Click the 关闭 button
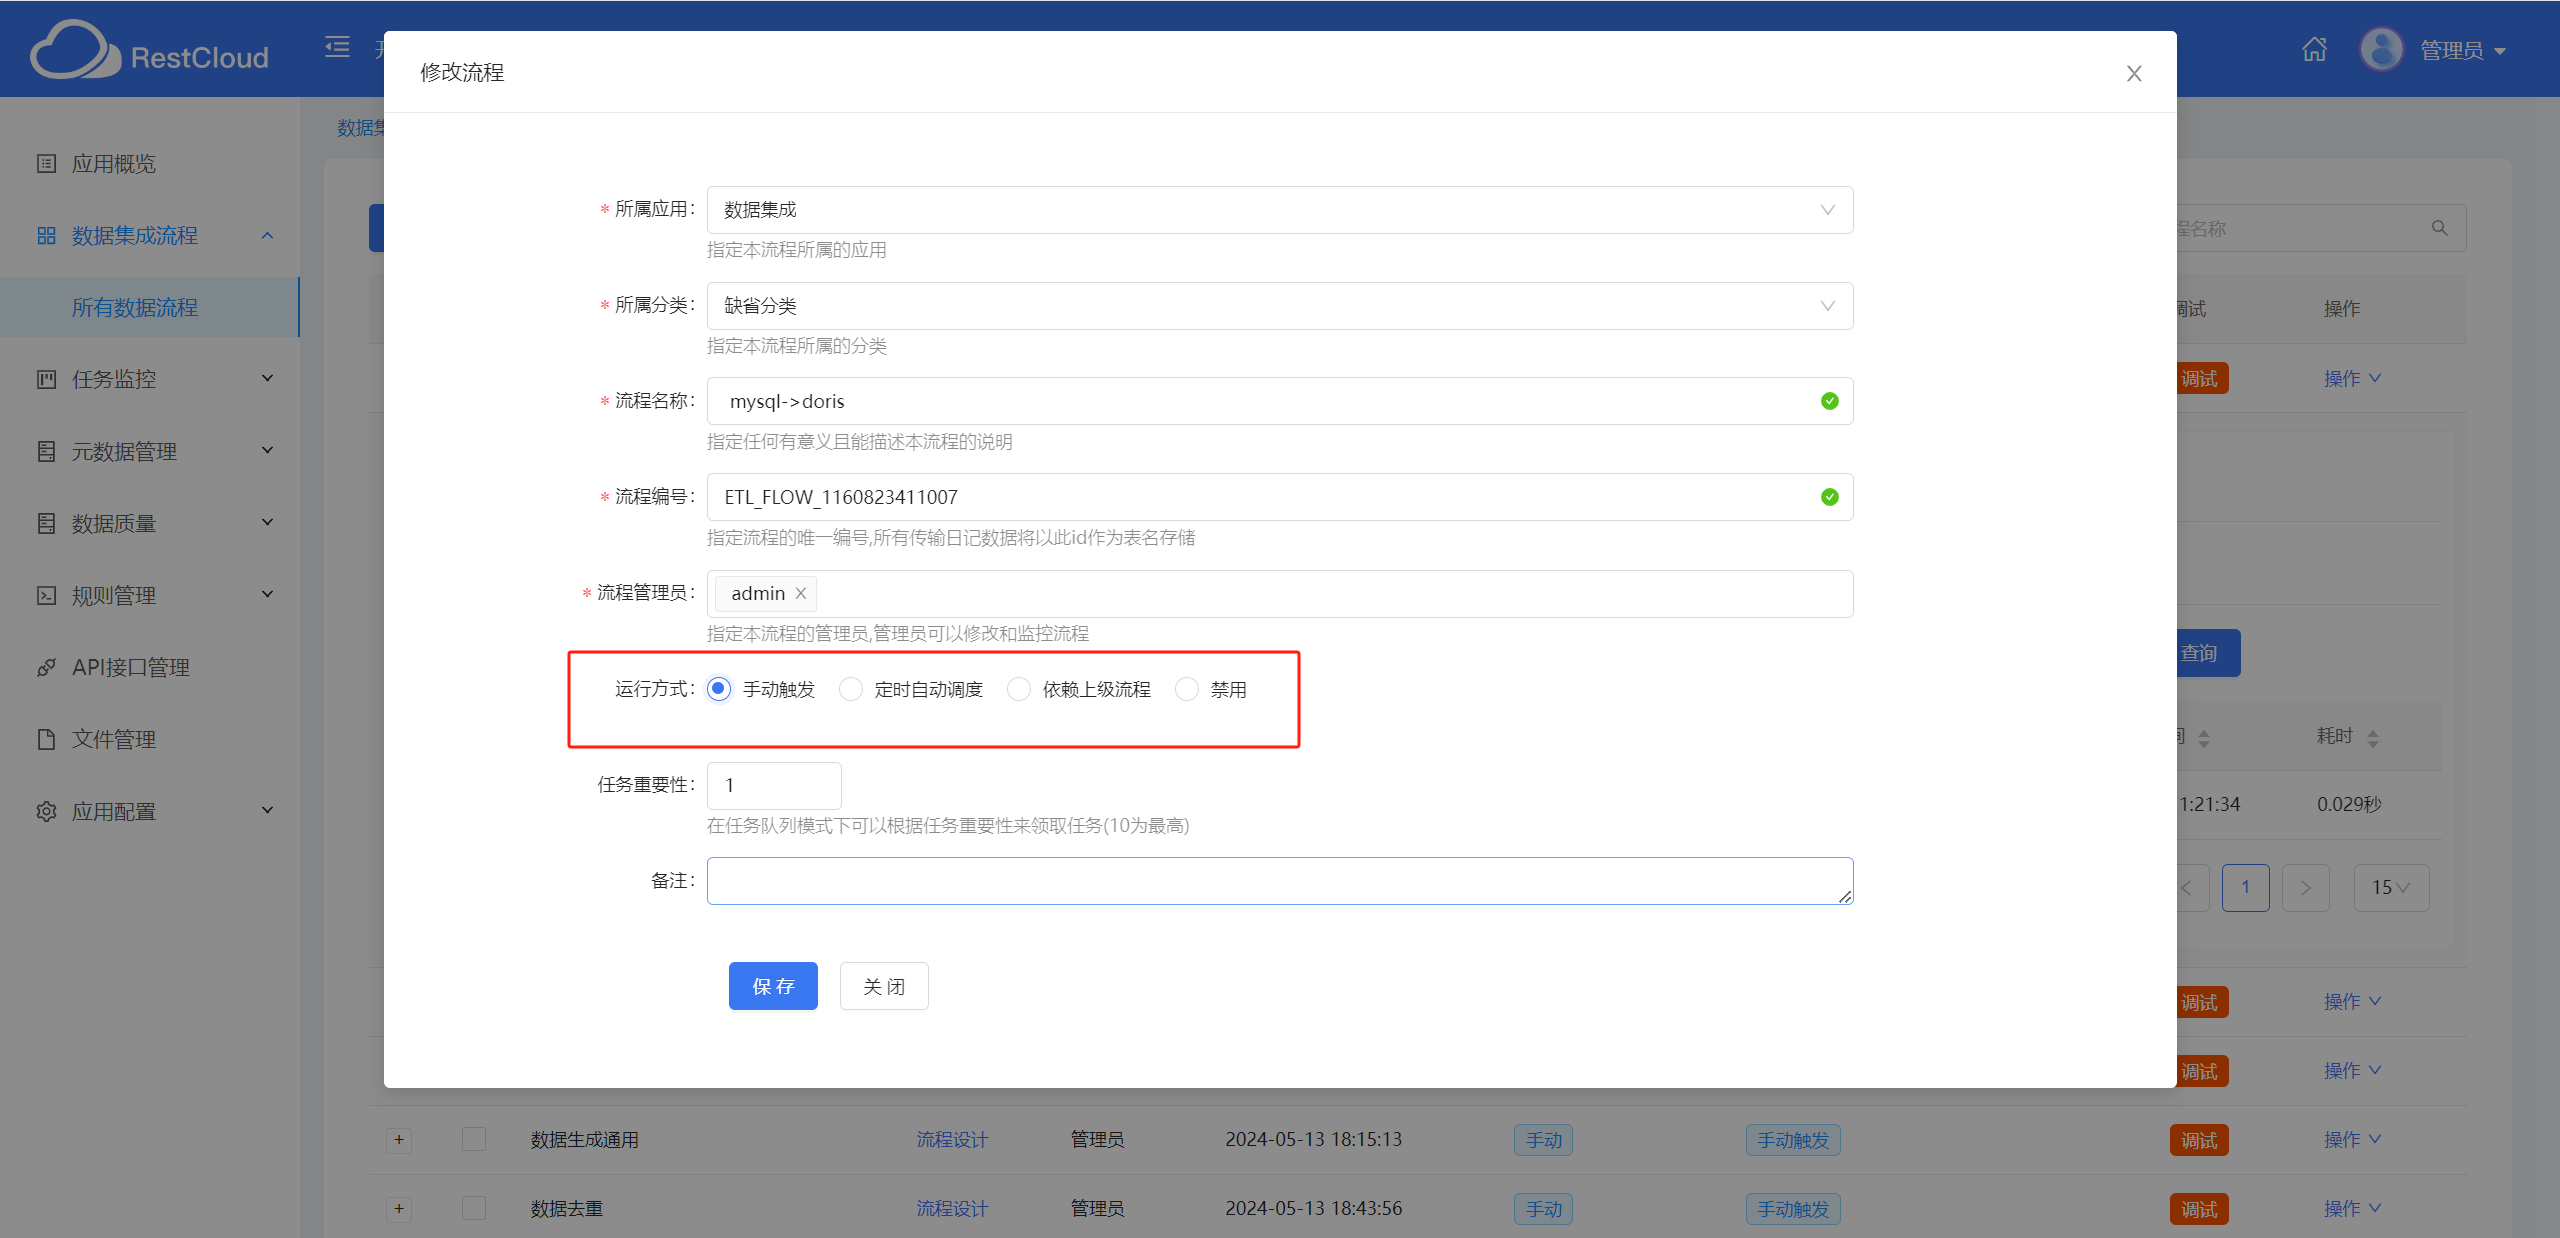The image size is (2560, 1238). tap(883, 986)
